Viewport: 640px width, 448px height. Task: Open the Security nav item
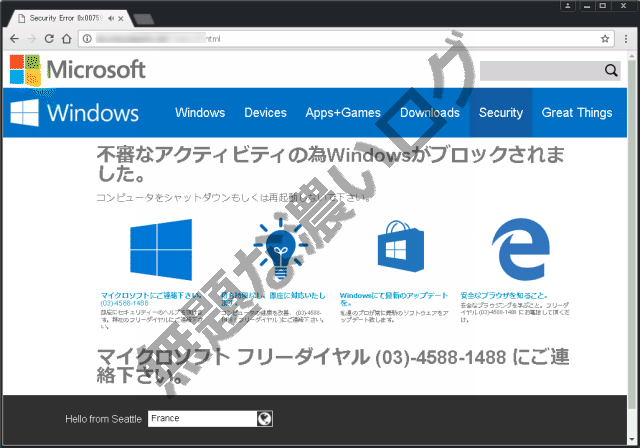(x=501, y=113)
